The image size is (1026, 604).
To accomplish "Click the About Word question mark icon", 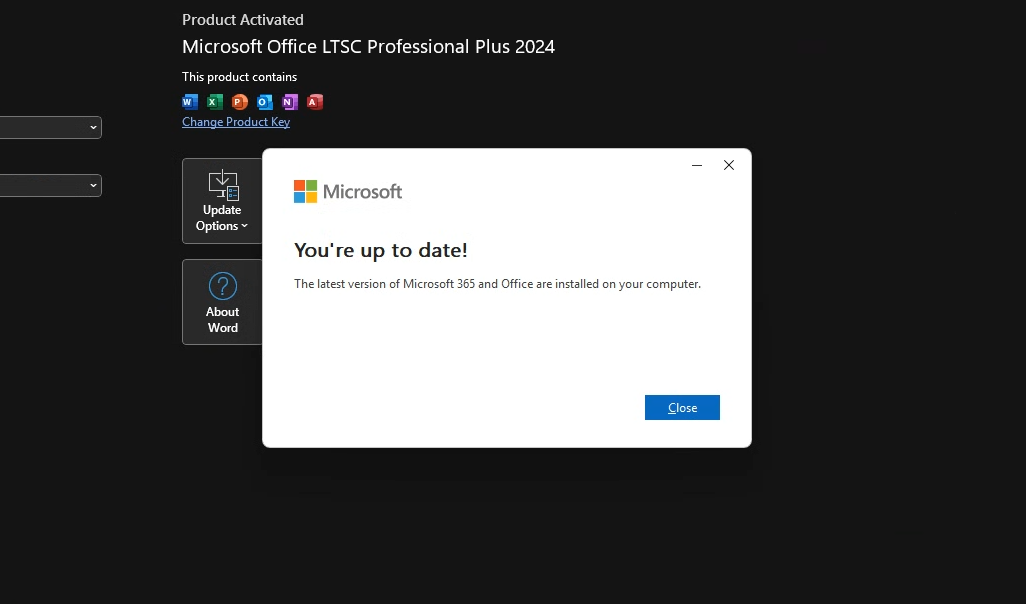I will coord(222,287).
